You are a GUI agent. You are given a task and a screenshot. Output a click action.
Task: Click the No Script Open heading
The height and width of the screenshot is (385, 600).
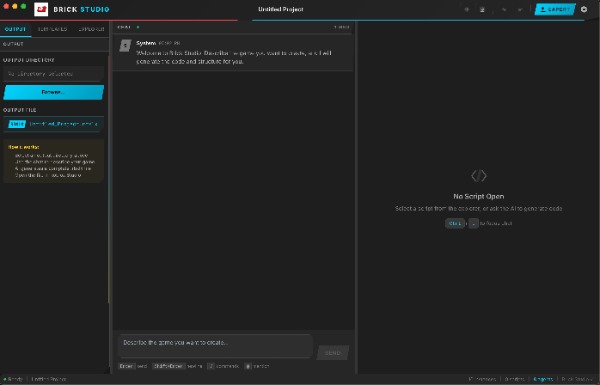pyautogui.click(x=479, y=196)
